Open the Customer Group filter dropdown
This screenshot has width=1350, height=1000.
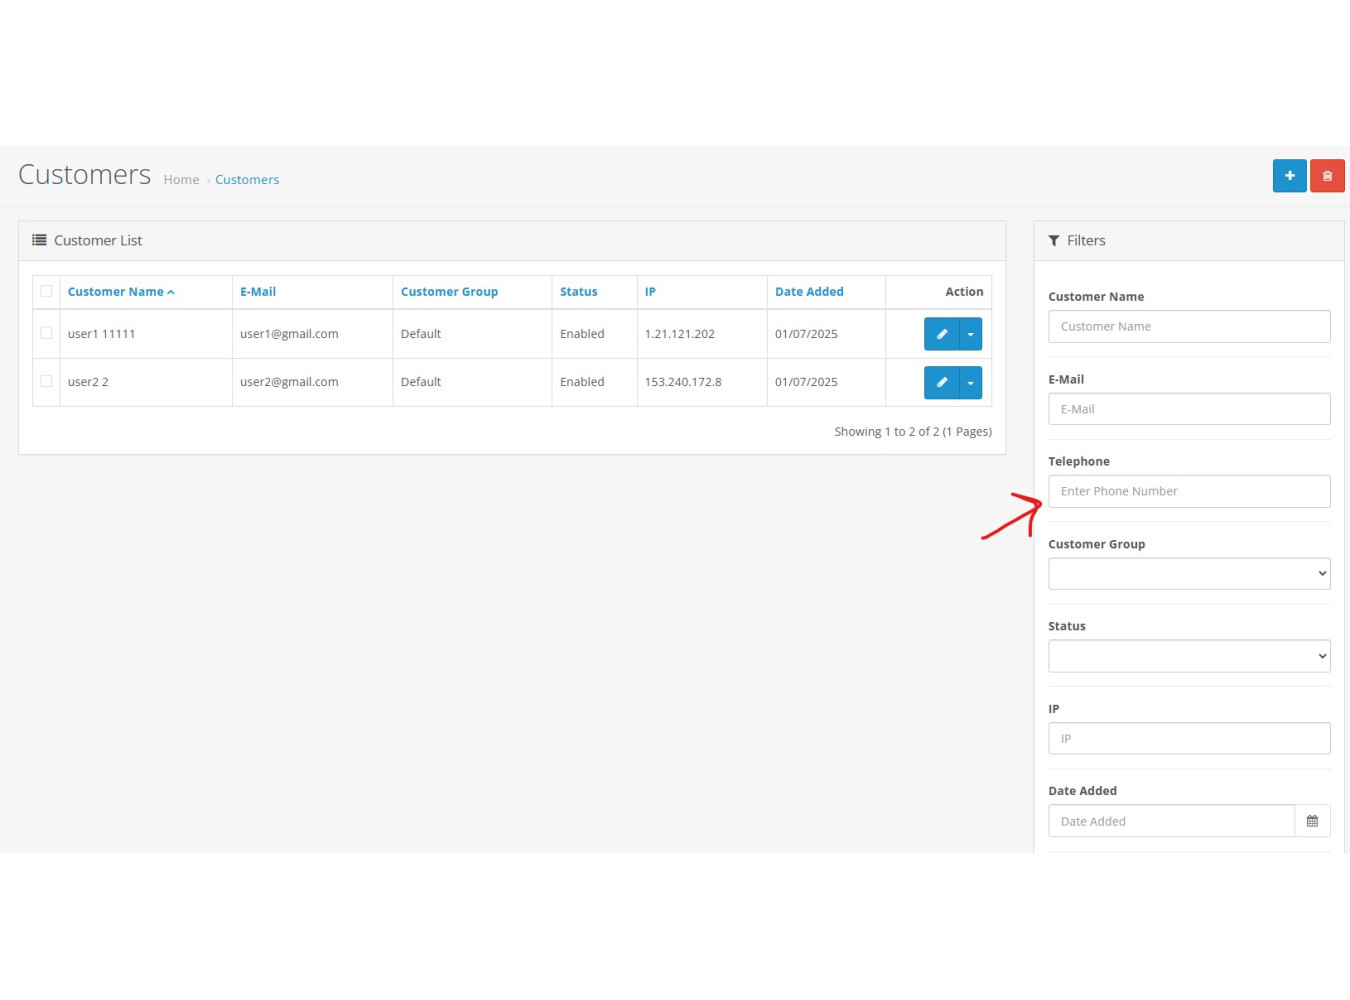[1188, 574]
